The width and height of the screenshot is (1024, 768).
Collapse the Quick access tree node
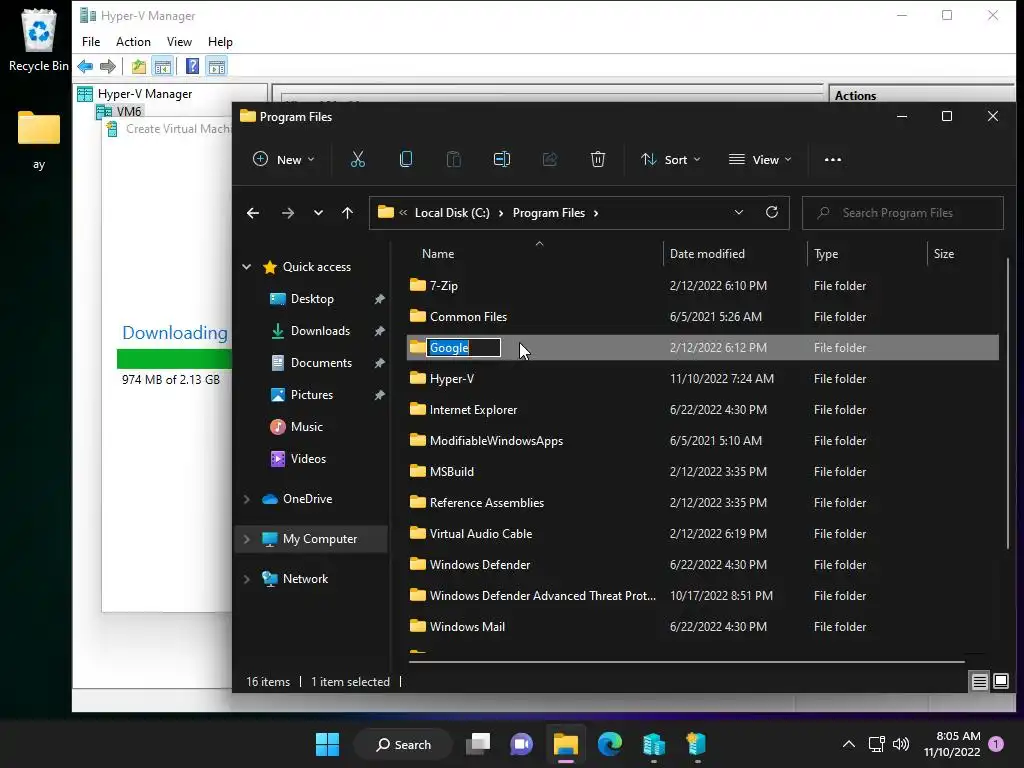pyautogui.click(x=247, y=266)
